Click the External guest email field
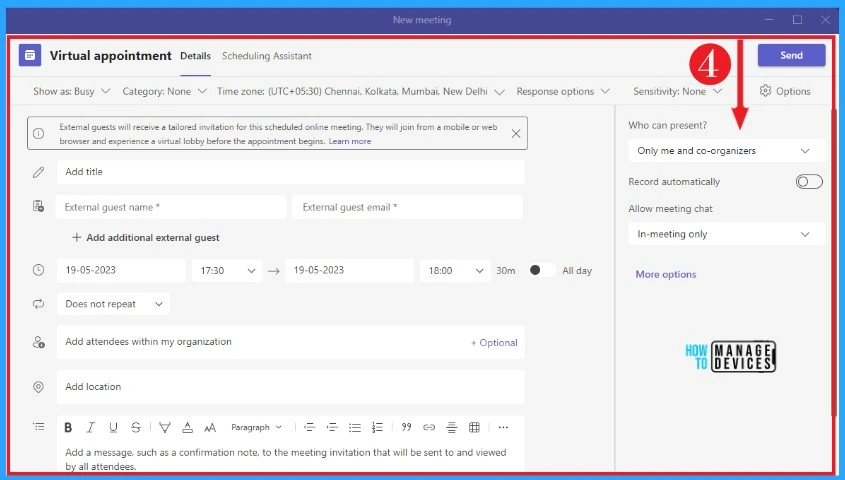Viewport: 845px width, 480px height. (407, 207)
